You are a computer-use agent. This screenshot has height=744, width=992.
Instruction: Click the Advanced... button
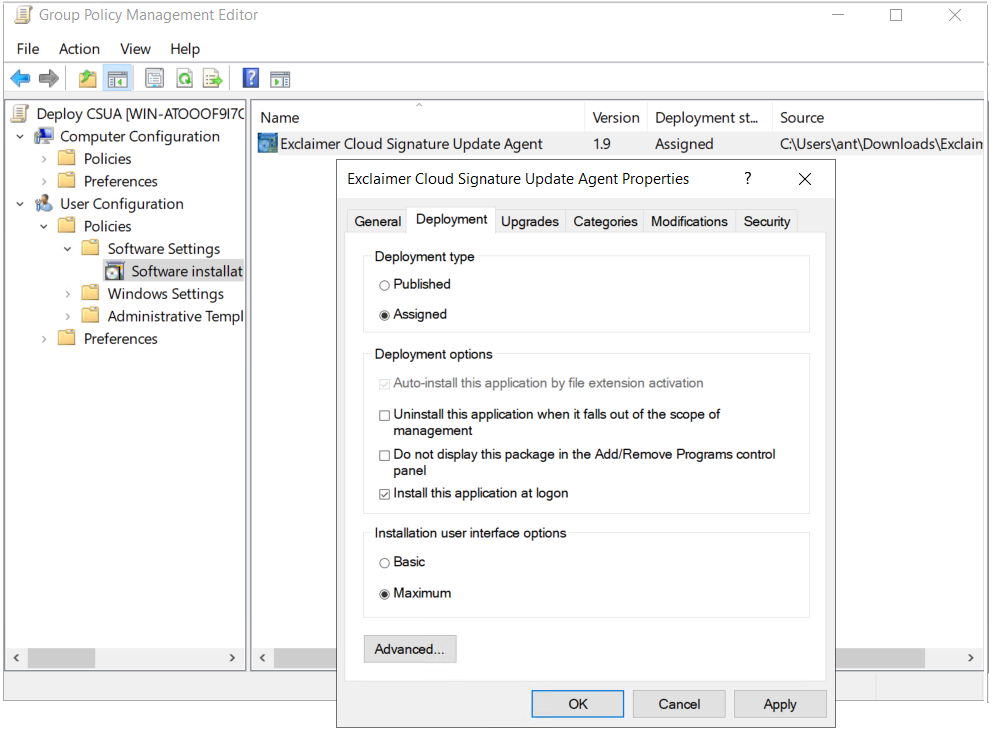point(410,649)
